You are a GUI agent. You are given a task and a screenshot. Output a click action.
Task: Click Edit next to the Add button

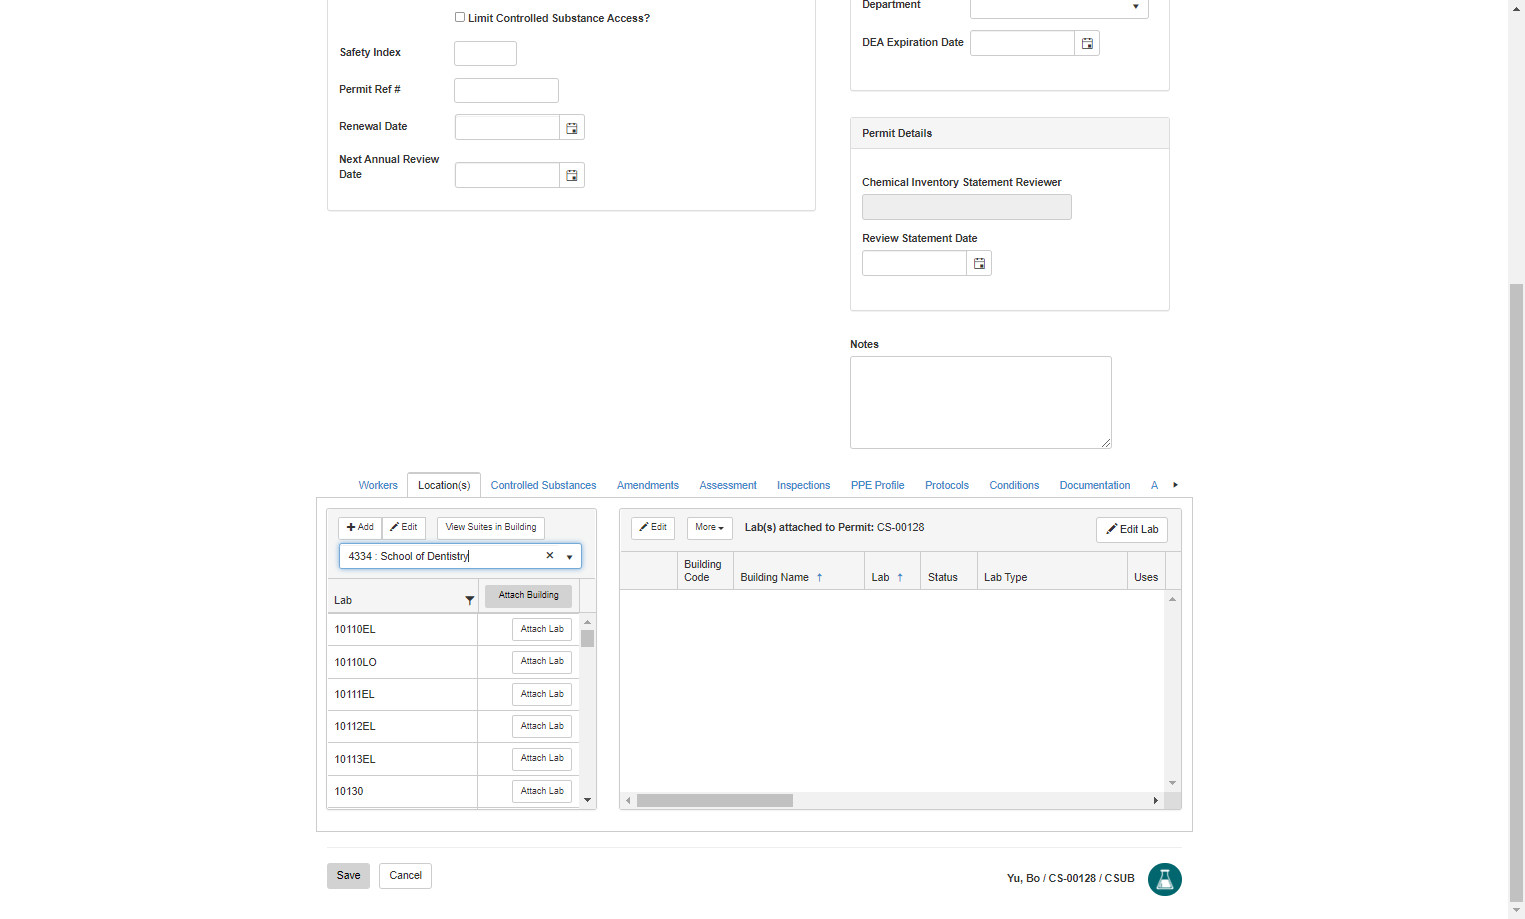404,528
